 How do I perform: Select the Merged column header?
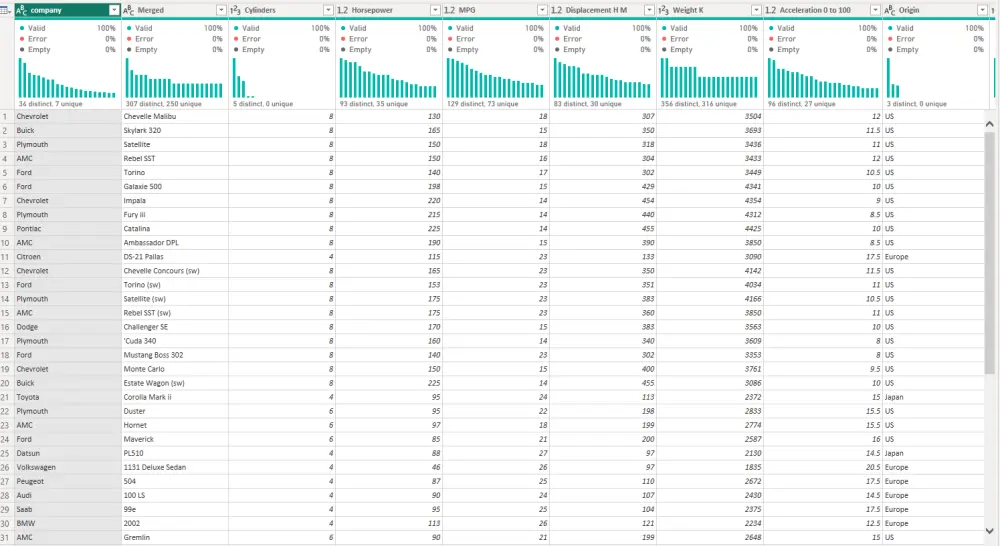[x=174, y=10]
